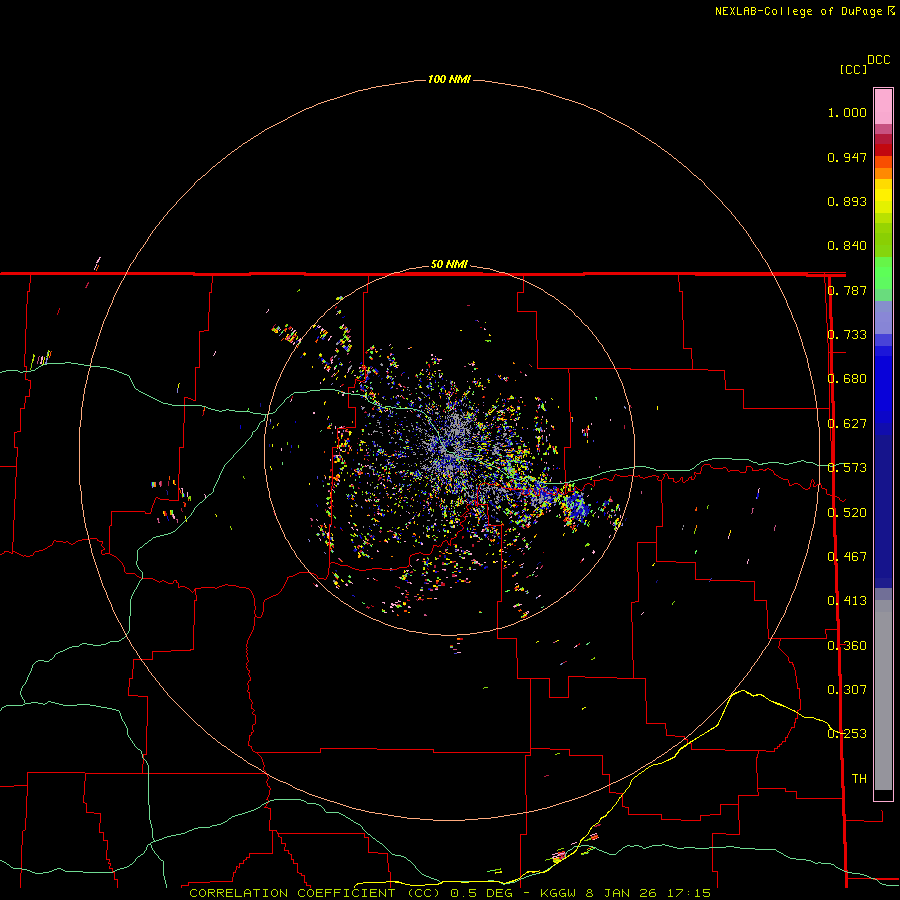Click the 0.840 value on color scale
900x900 pixels.
847,246
